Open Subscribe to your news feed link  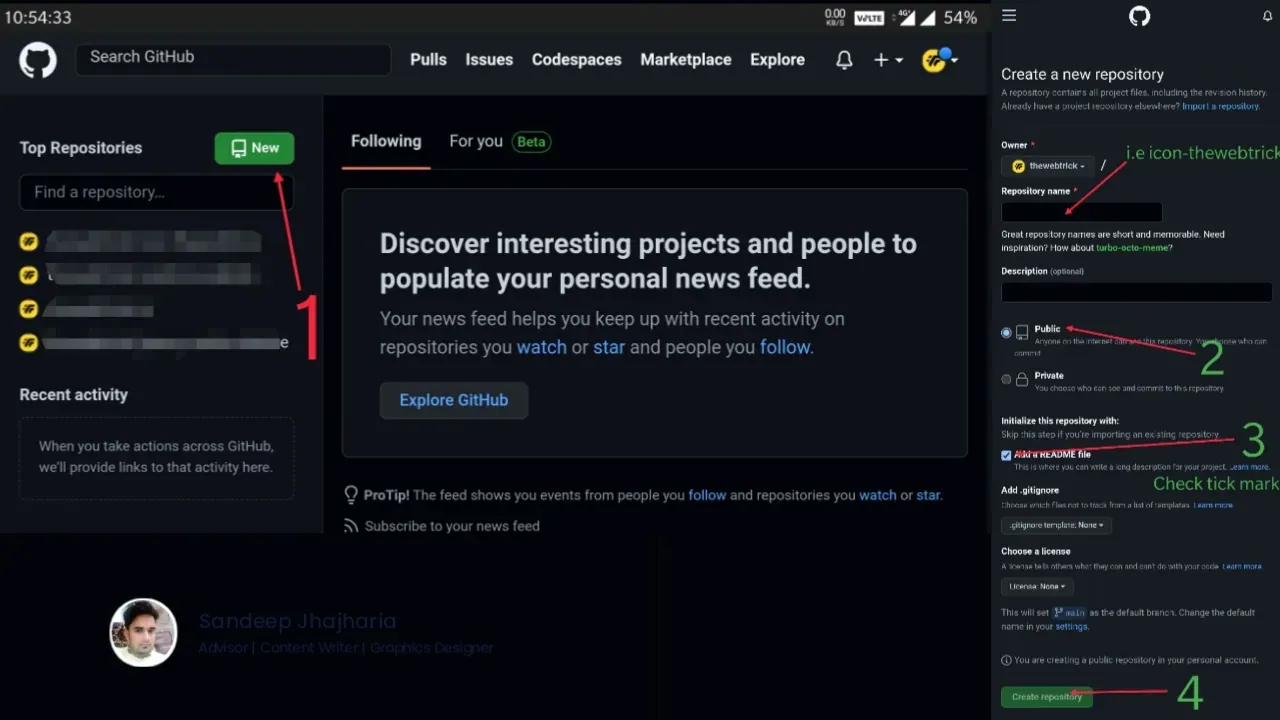coord(452,526)
